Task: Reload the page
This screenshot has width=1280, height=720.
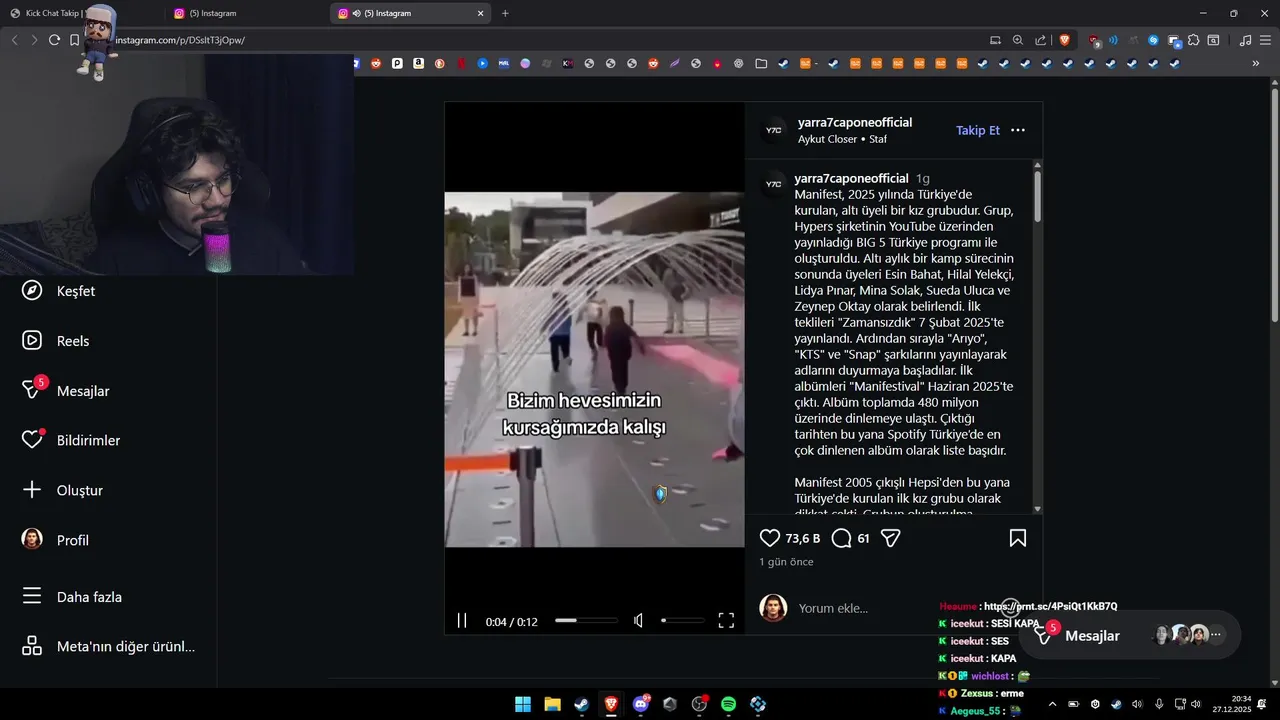Action: click(x=54, y=40)
